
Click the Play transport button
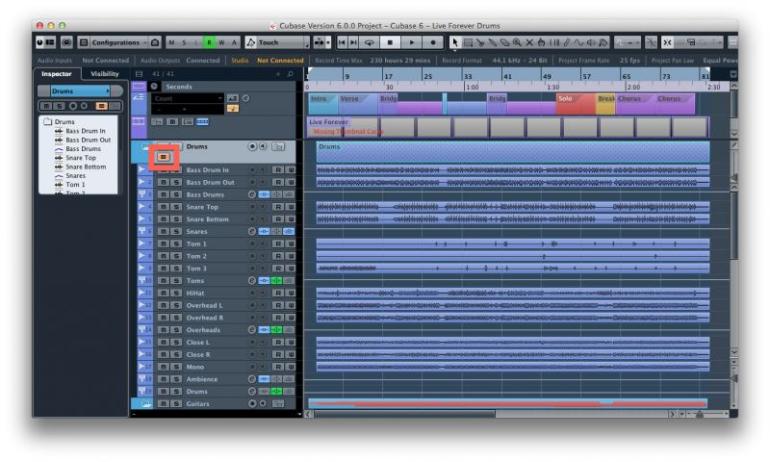click(x=412, y=43)
